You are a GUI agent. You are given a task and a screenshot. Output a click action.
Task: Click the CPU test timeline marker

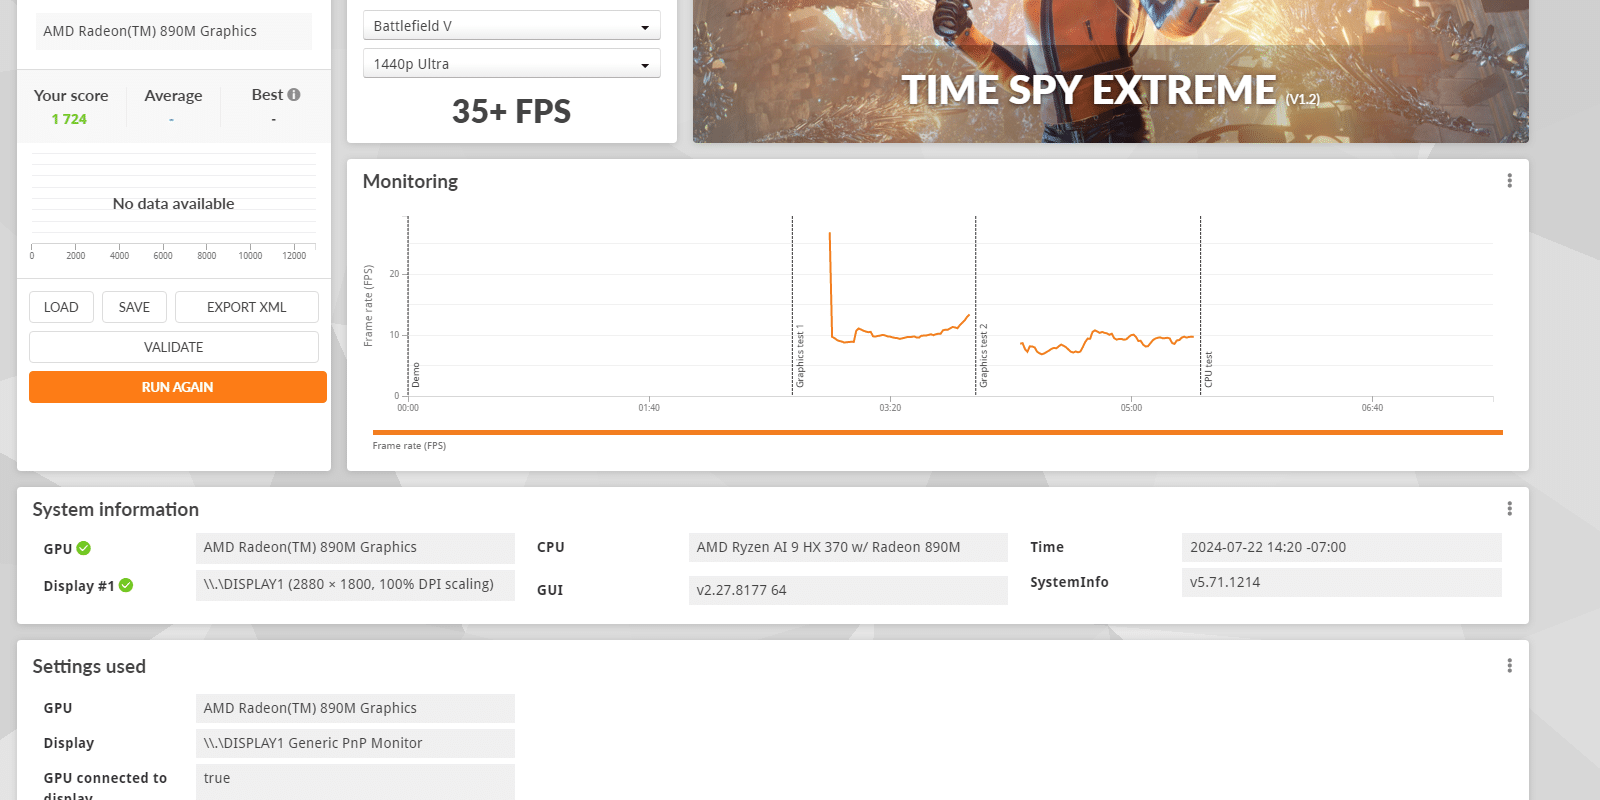point(1208,370)
